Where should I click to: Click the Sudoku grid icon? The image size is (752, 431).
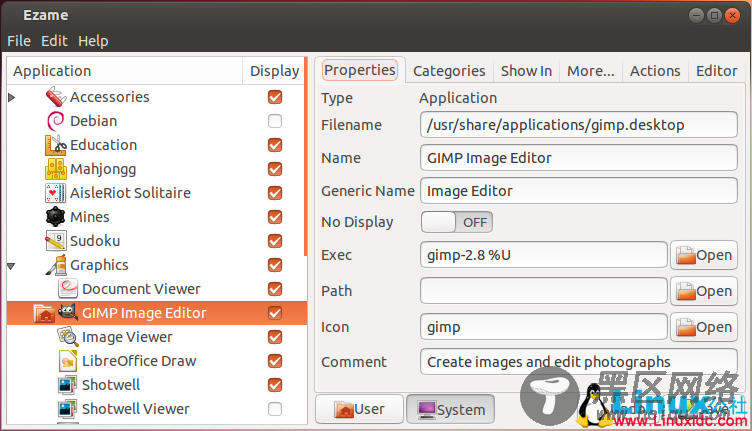56,241
